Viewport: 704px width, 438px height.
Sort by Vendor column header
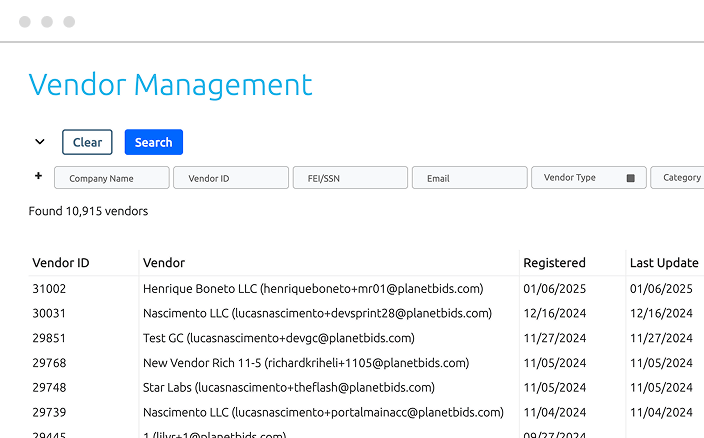pos(164,263)
